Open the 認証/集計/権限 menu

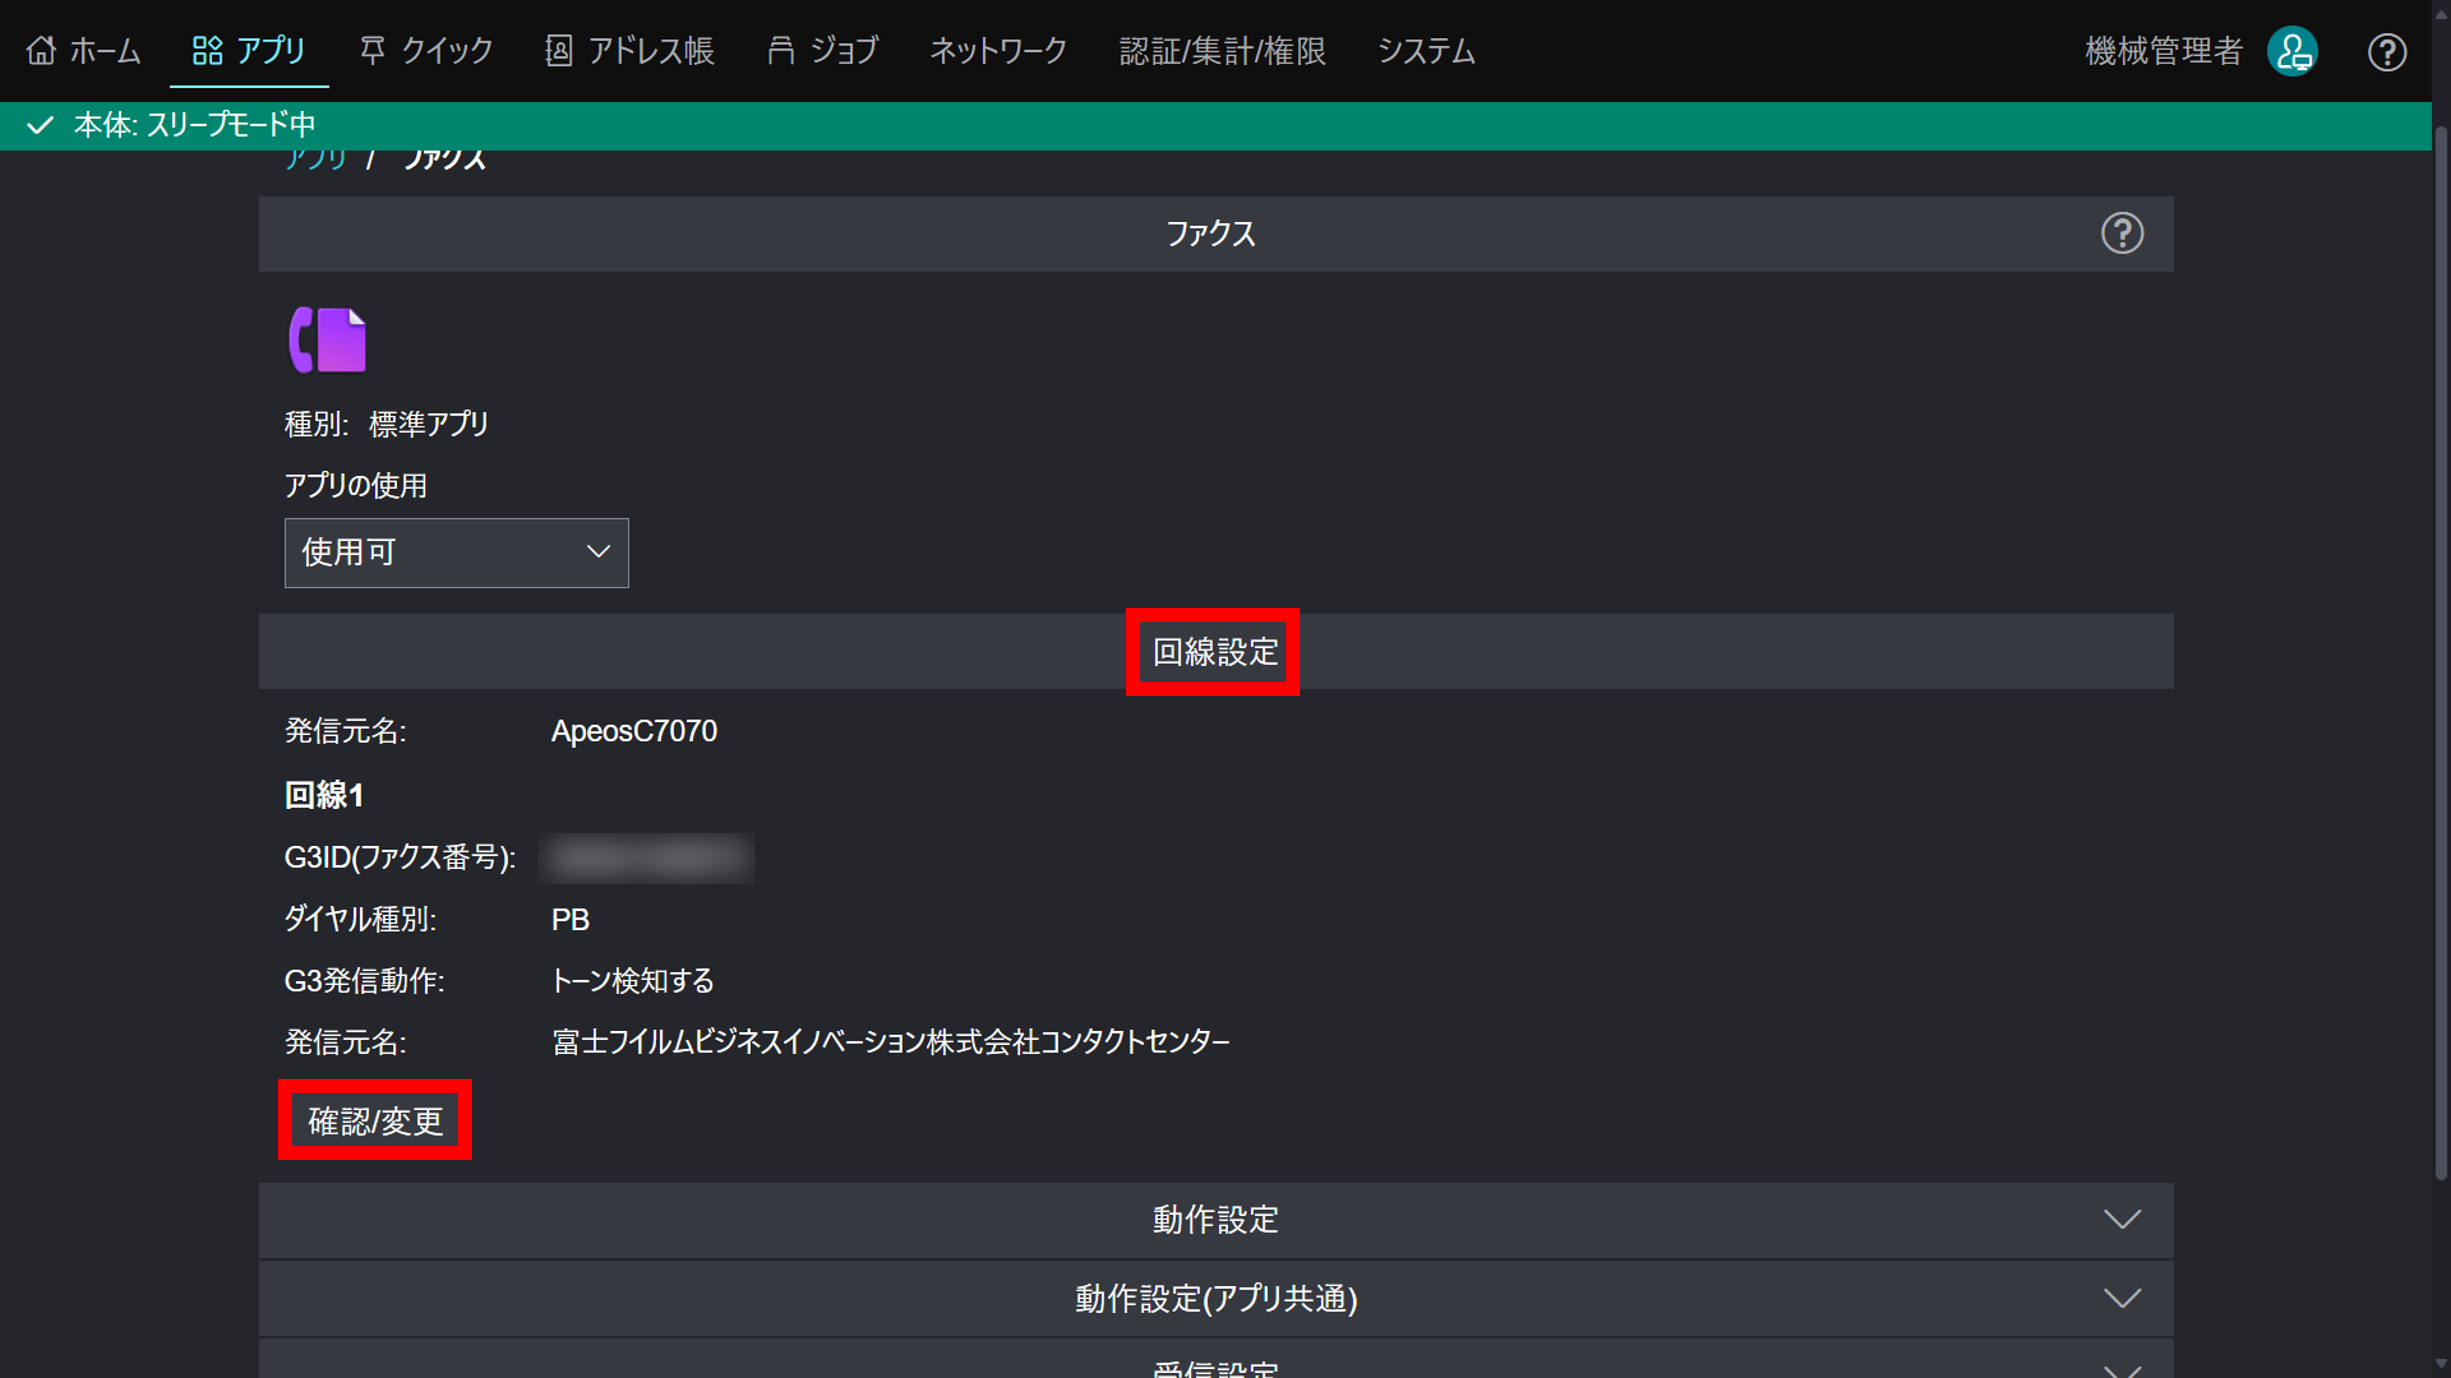[1223, 50]
